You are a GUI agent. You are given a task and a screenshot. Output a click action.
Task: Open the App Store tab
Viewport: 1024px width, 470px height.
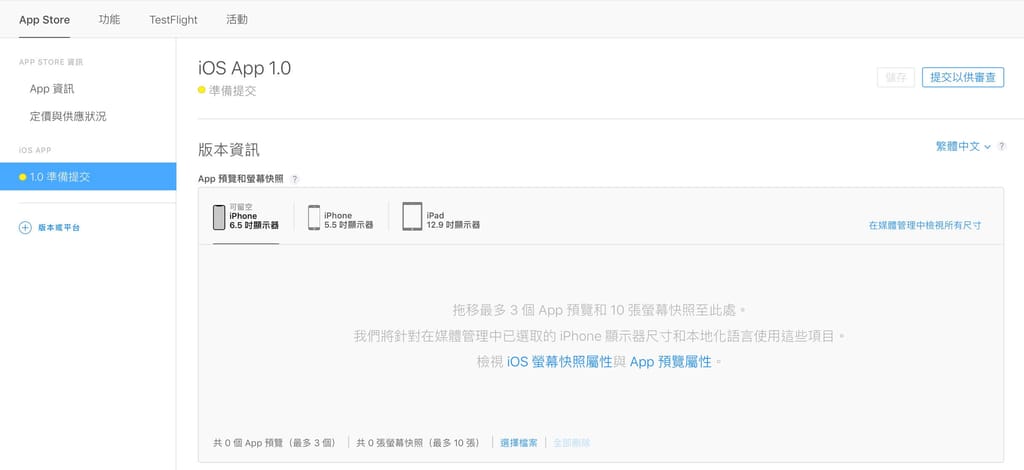[x=44, y=20]
